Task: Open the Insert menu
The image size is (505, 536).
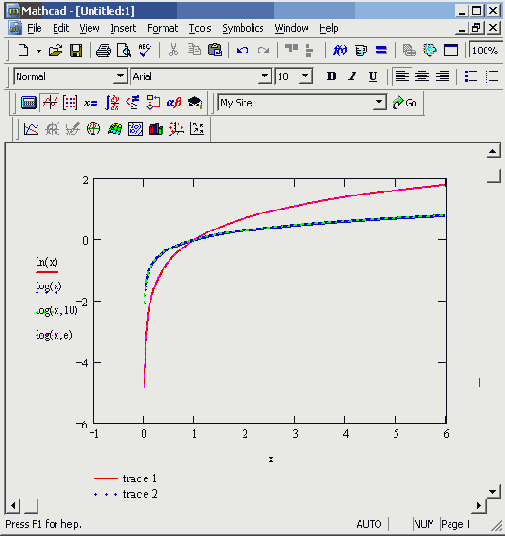Action: click(x=123, y=28)
